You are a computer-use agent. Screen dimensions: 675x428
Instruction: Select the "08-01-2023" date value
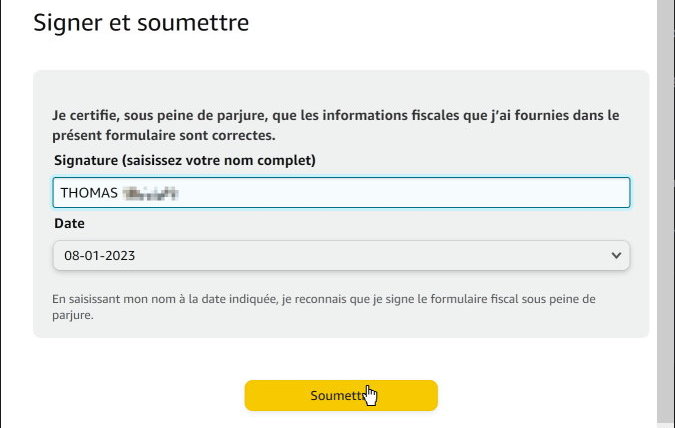[x=99, y=255]
